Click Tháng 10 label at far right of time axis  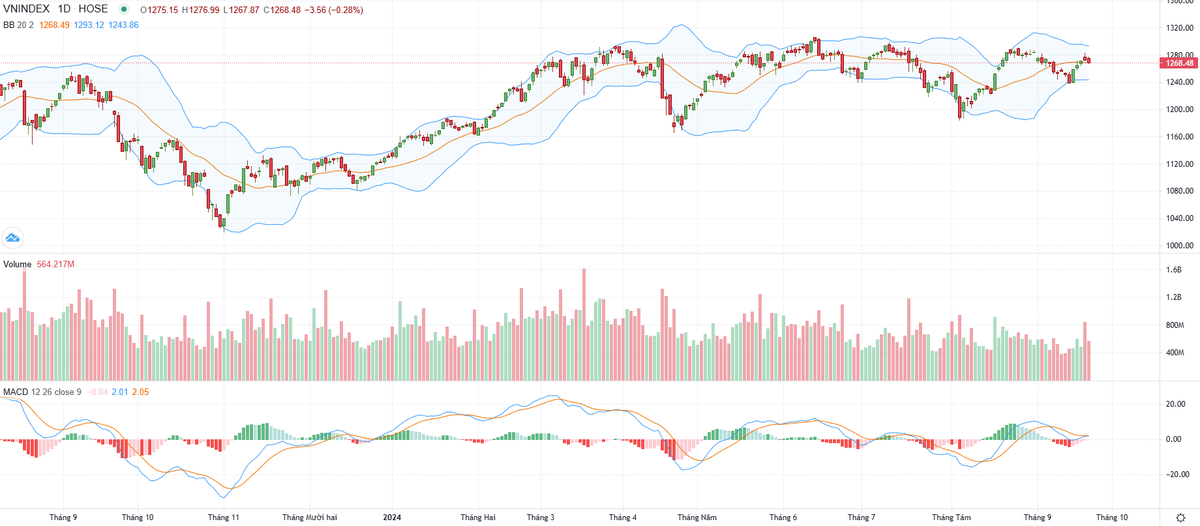pos(1111,517)
